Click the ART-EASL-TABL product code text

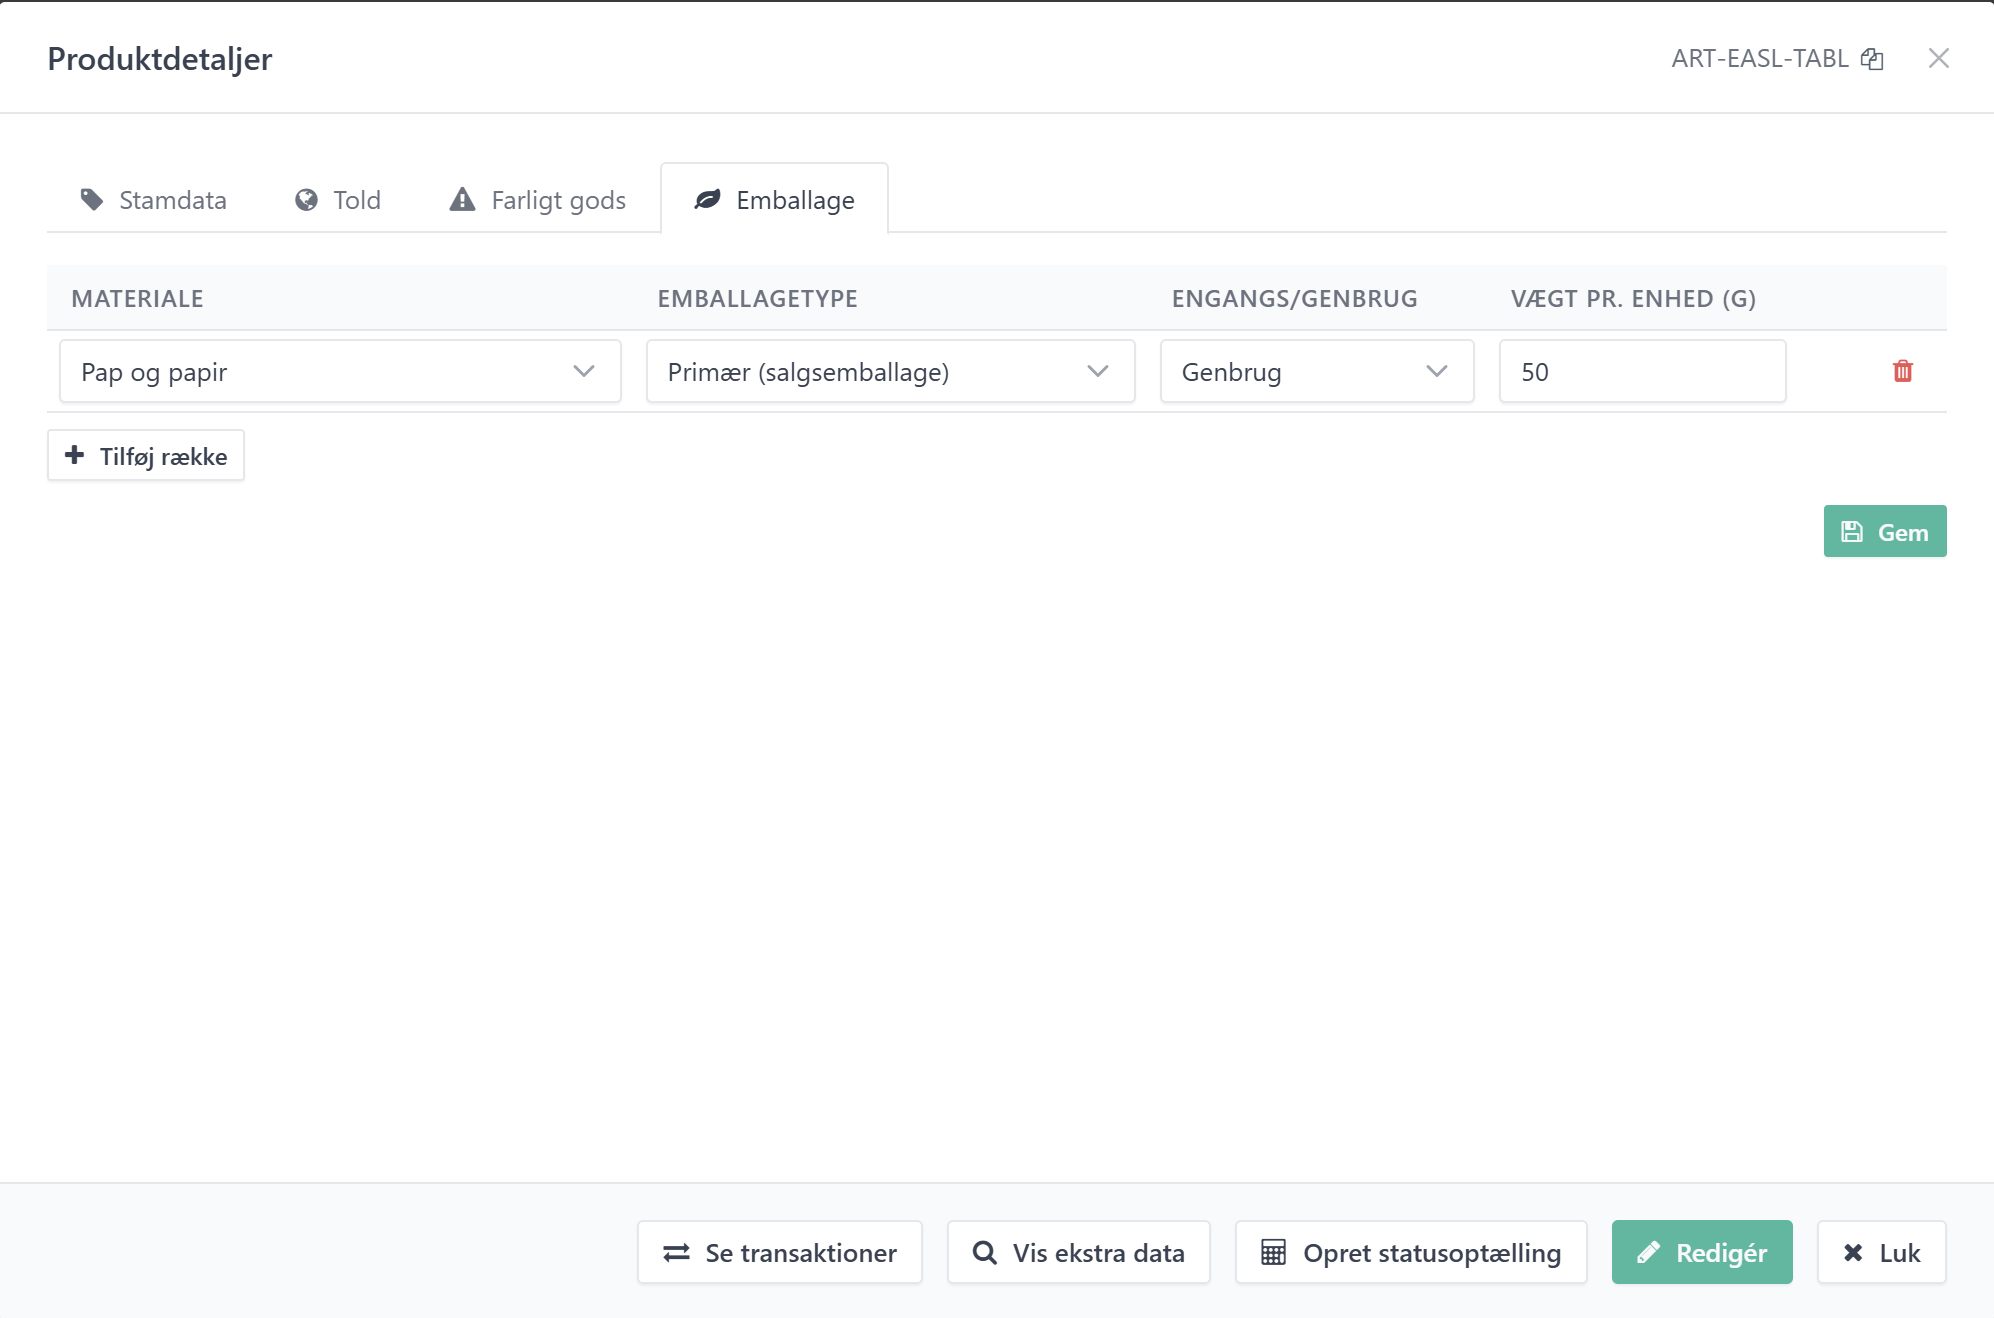coord(1760,59)
